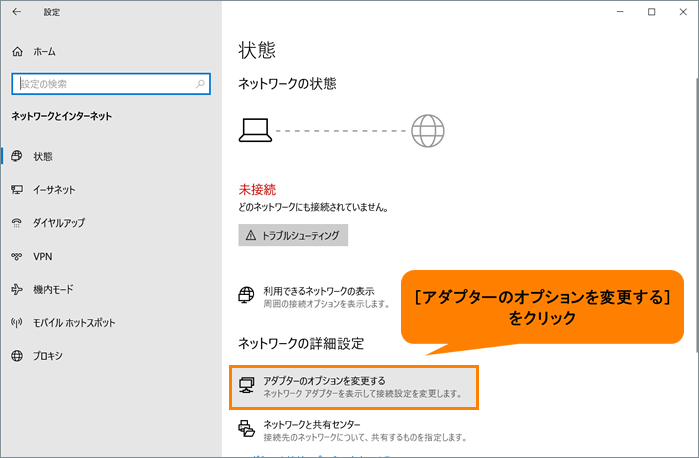Image resolution: width=699 pixels, height=458 pixels.
Task: Click the 機内モード airplane icon
Action: pos(16,289)
